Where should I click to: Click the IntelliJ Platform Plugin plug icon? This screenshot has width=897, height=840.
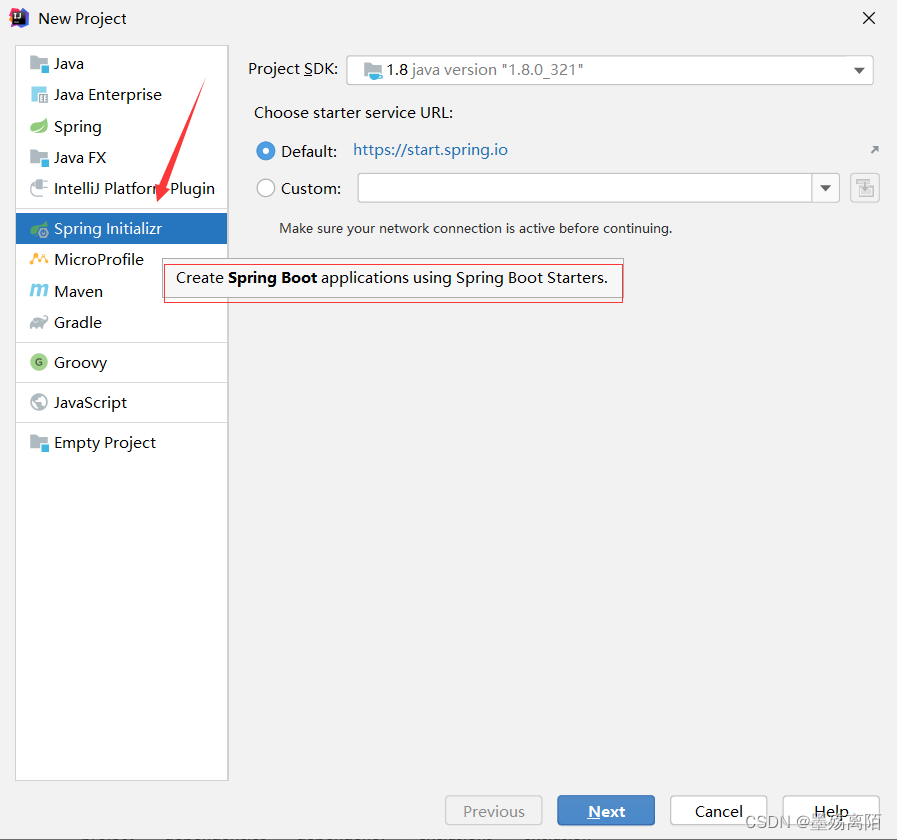point(39,188)
